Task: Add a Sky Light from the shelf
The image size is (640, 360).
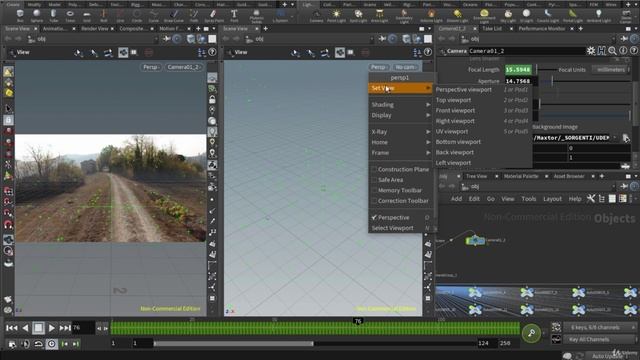Action: (x=508, y=16)
